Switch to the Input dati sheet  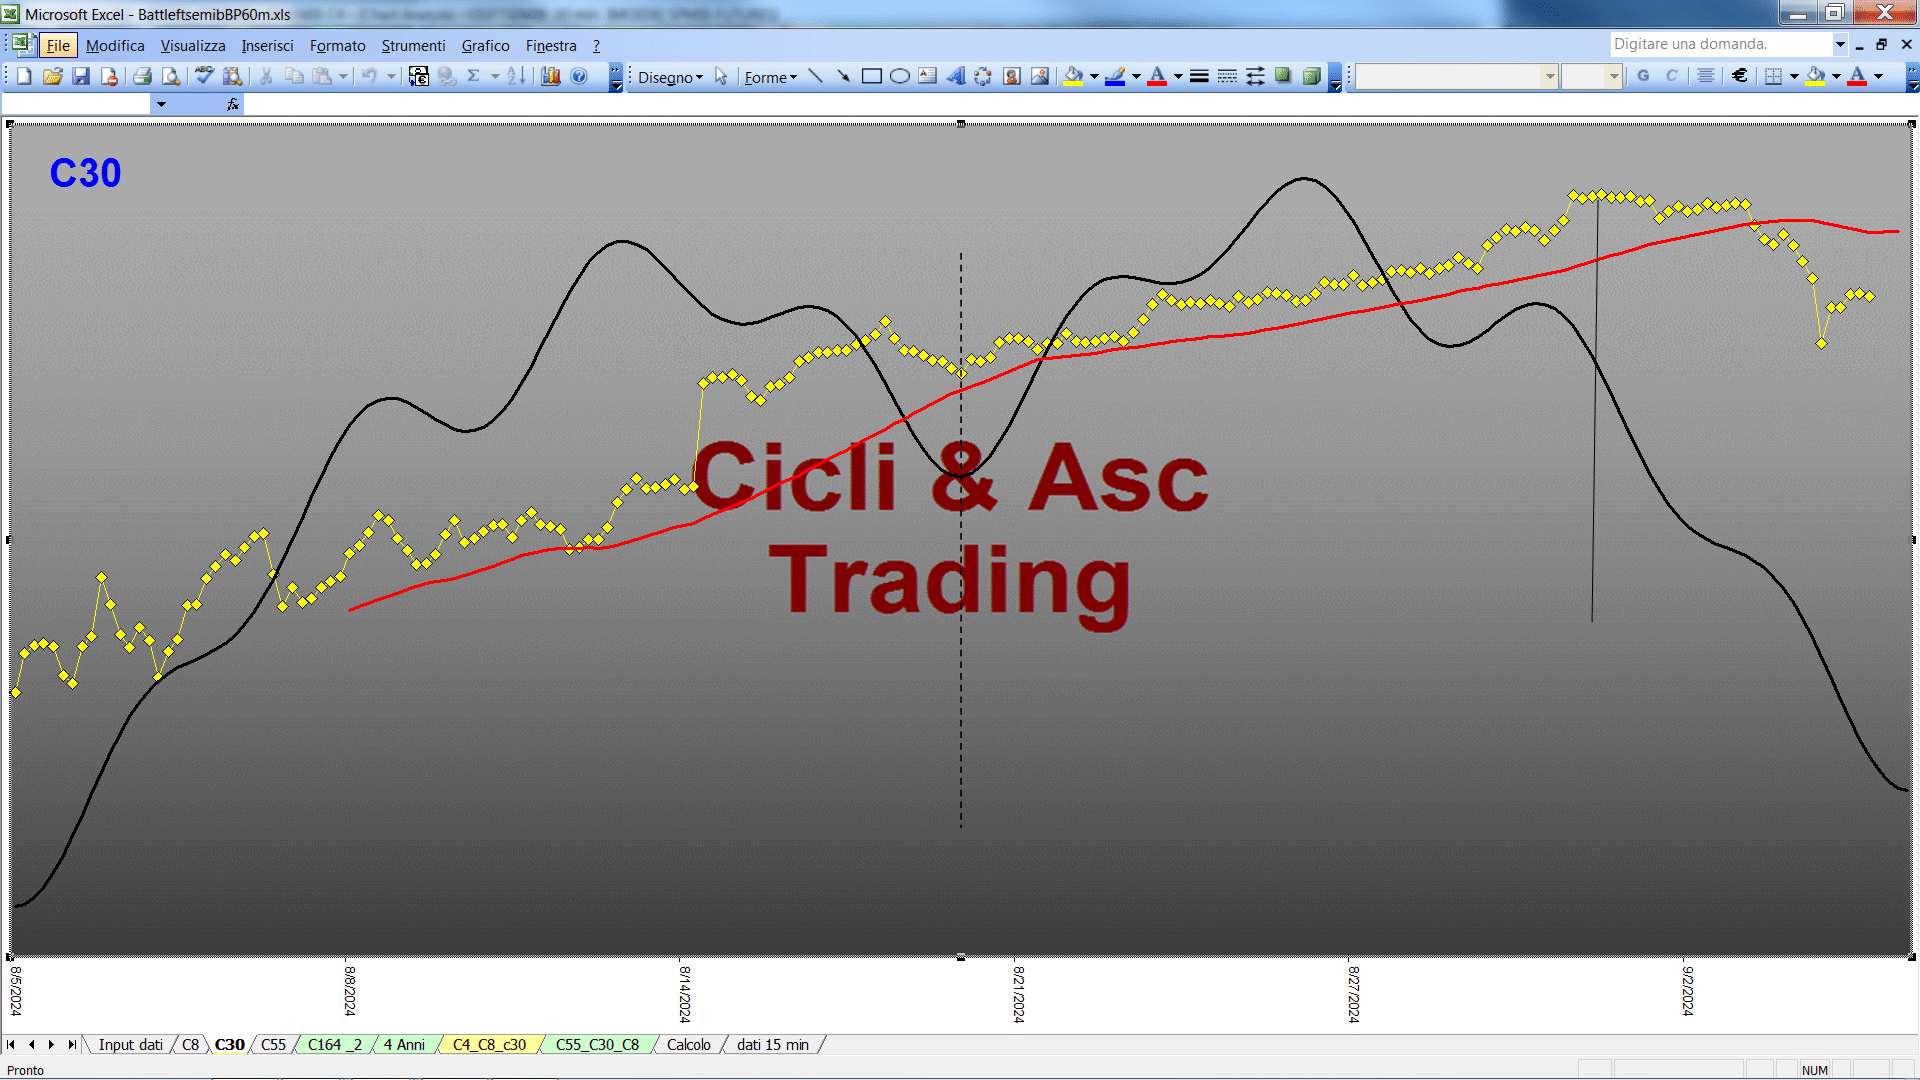pos(130,1045)
